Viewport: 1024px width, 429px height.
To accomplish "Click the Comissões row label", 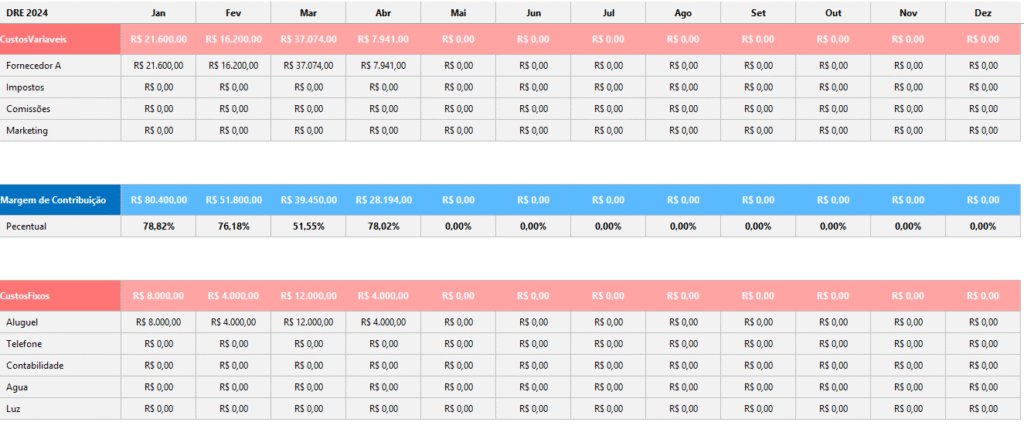I will 28,108.
